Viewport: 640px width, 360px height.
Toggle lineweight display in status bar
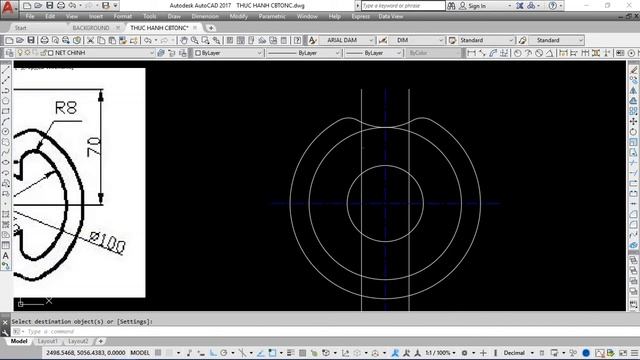(x=290, y=353)
